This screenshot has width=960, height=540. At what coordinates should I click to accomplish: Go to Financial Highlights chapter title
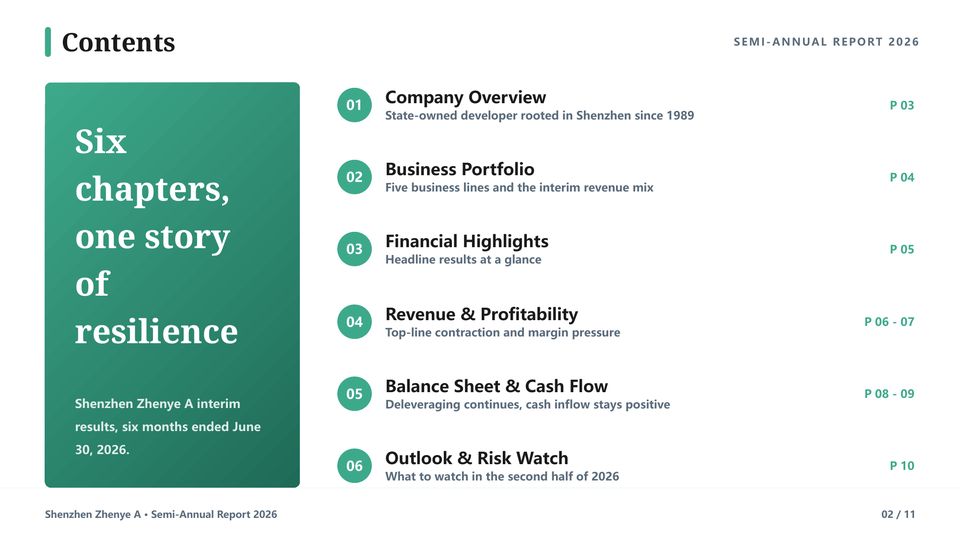coord(467,241)
